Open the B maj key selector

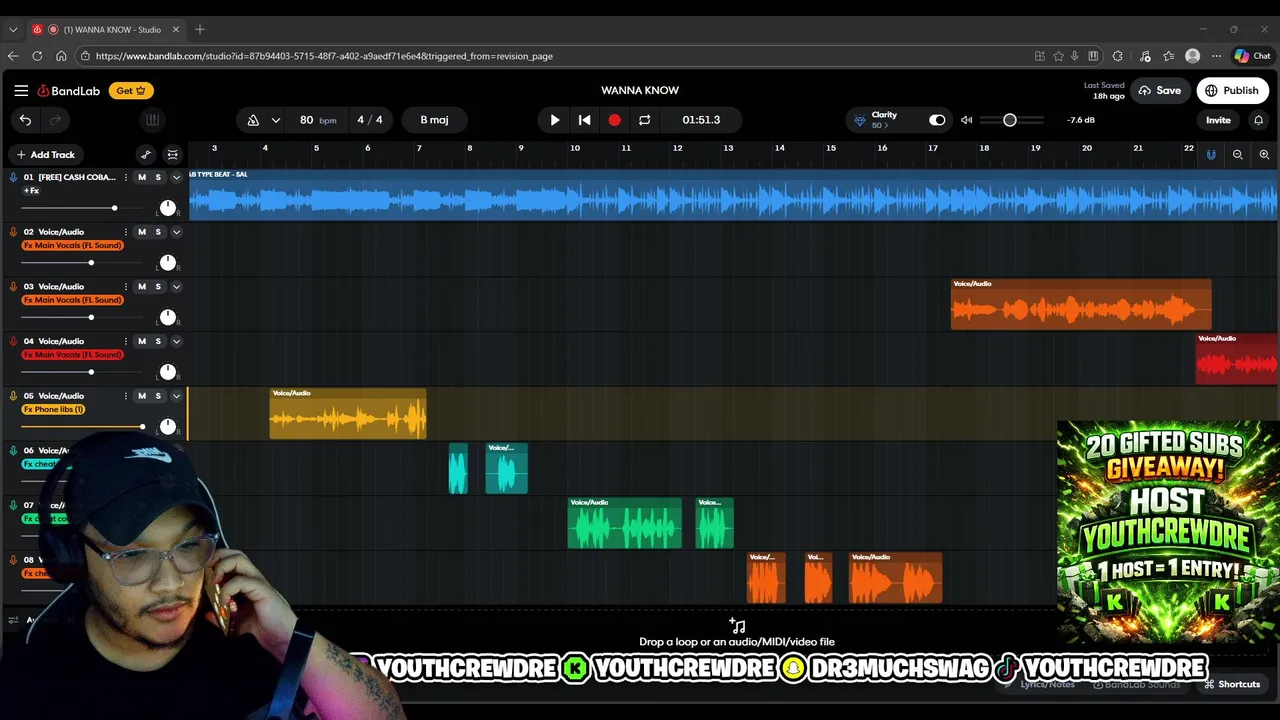(x=434, y=120)
